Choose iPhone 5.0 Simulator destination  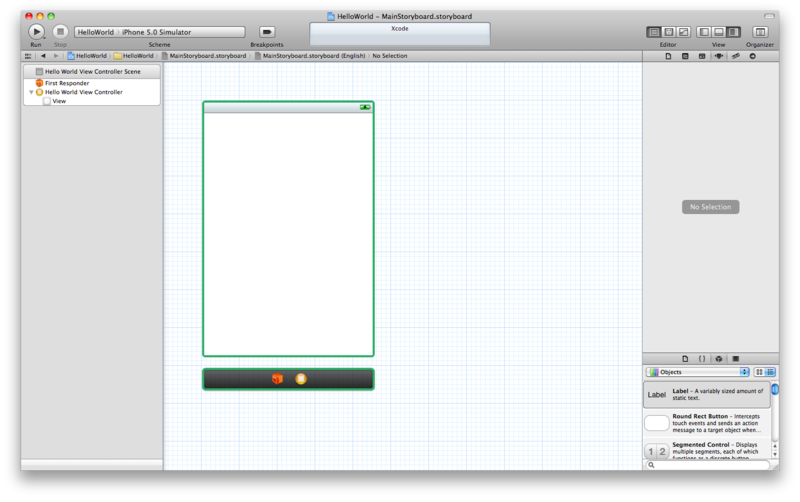click(x=156, y=32)
